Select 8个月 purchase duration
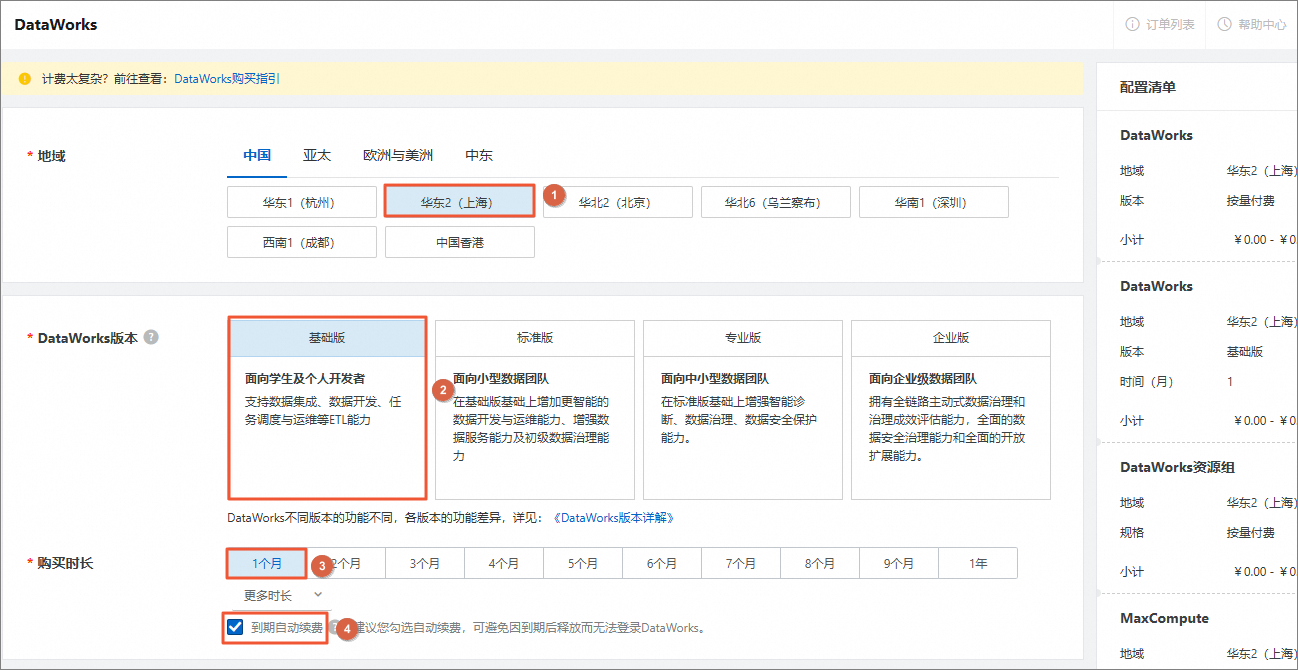 pyautogui.click(x=820, y=563)
